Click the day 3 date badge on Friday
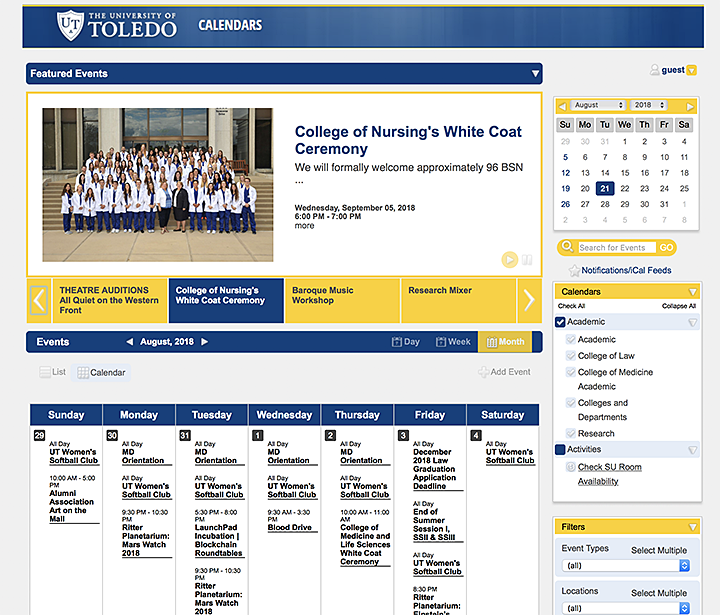The image size is (720, 615). [x=403, y=435]
